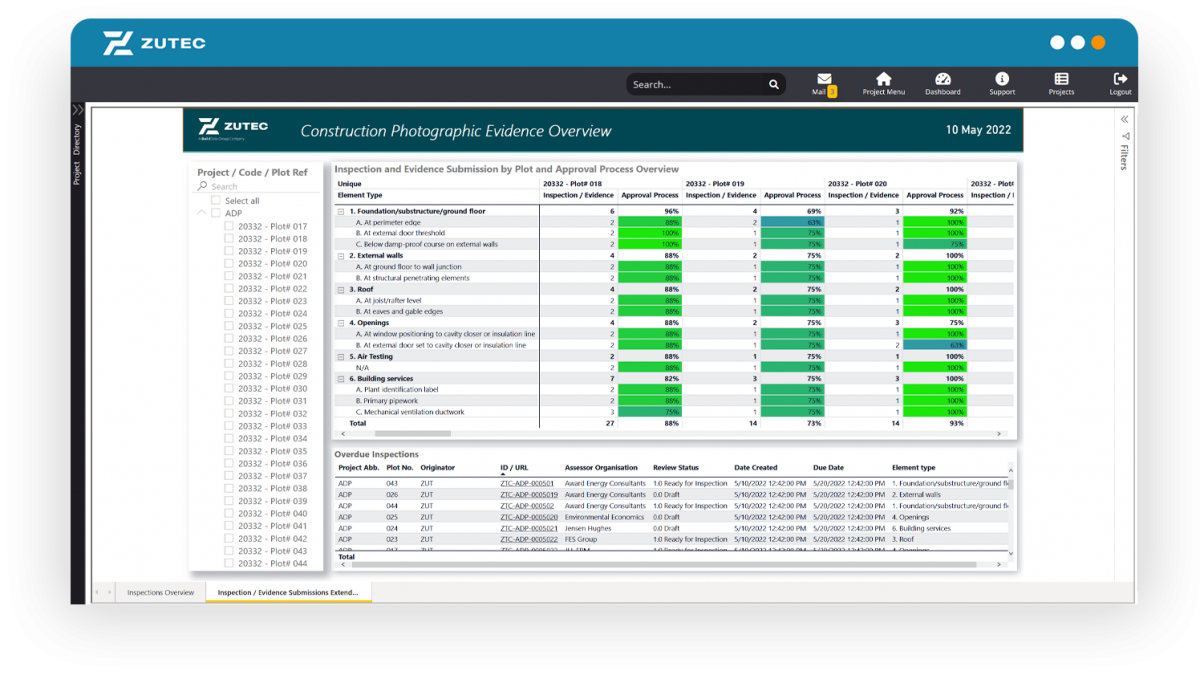Click the Logout icon
Screen dimensions: 1200x675
tap(1120, 80)
